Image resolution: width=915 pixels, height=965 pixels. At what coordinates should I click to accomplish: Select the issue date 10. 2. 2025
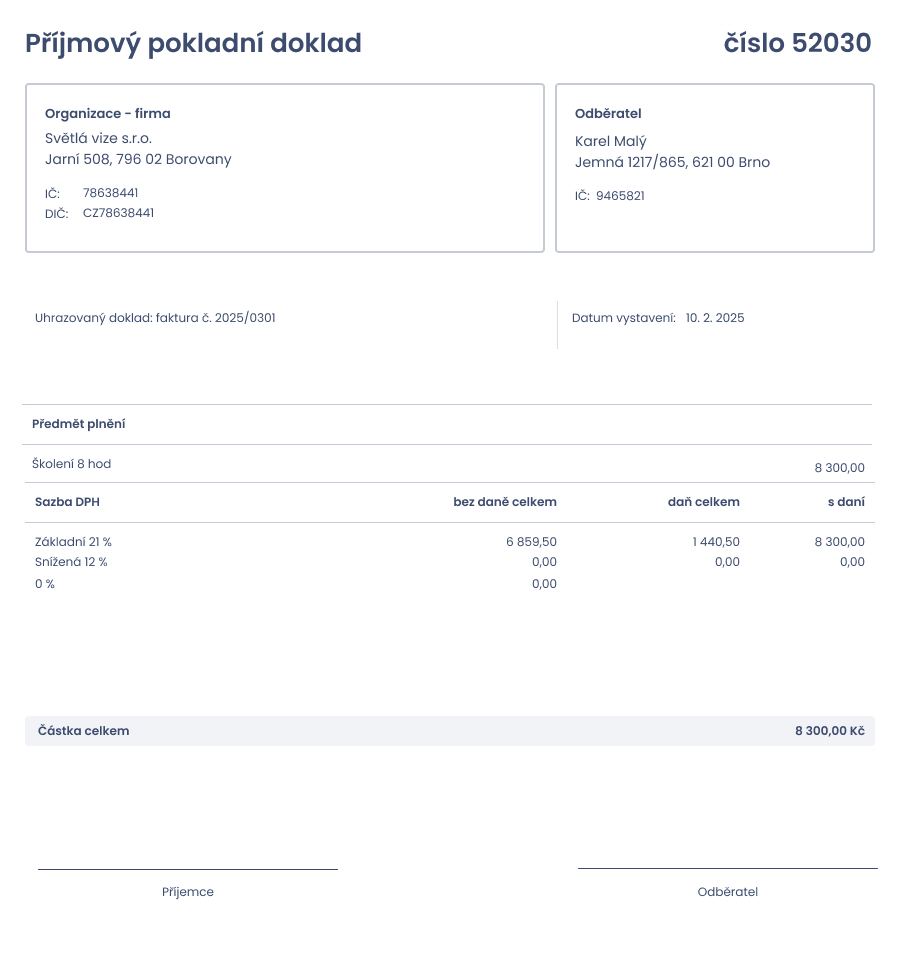click(x=715, y=318)
